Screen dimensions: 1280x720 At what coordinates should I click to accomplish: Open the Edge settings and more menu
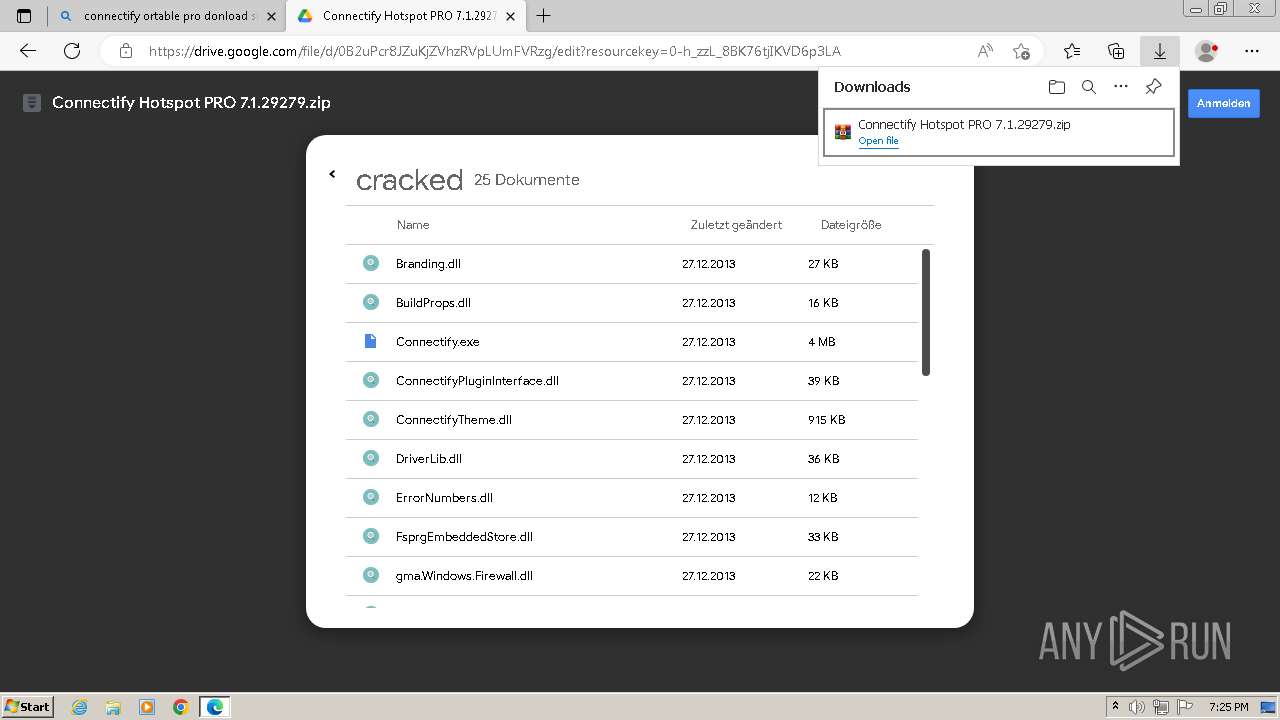click(x=1252, y=51)
